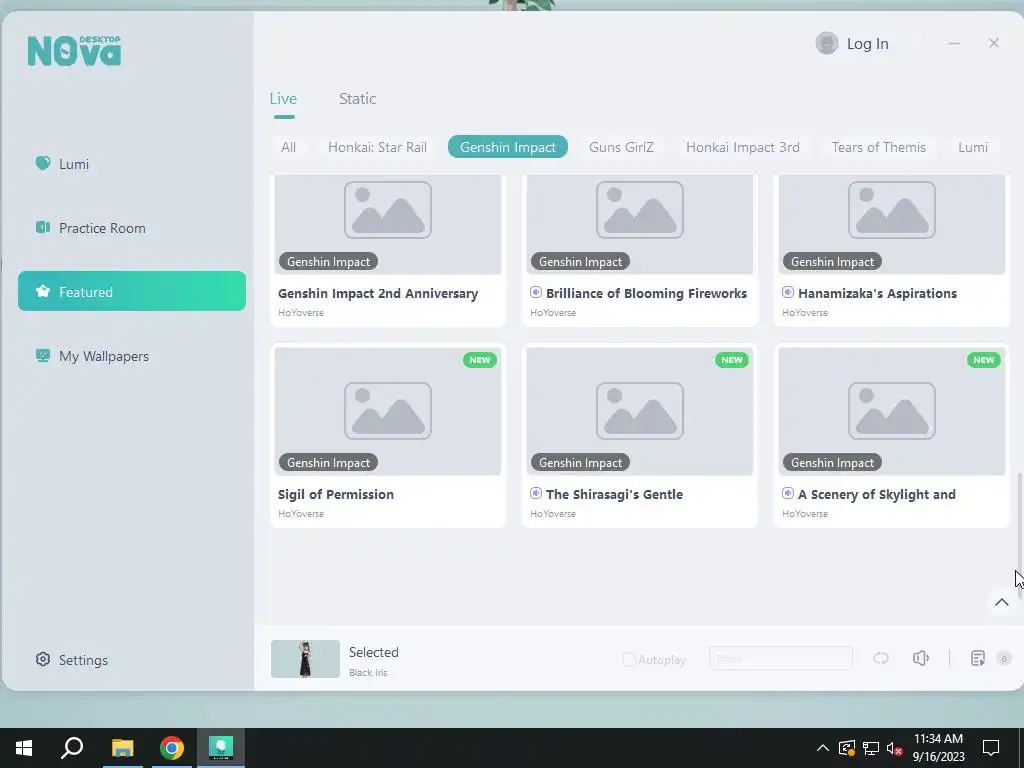Click the My Wallpapers monitor icon
The width and height of the screenshot is (1024, 768).
[x=42, y=355]
